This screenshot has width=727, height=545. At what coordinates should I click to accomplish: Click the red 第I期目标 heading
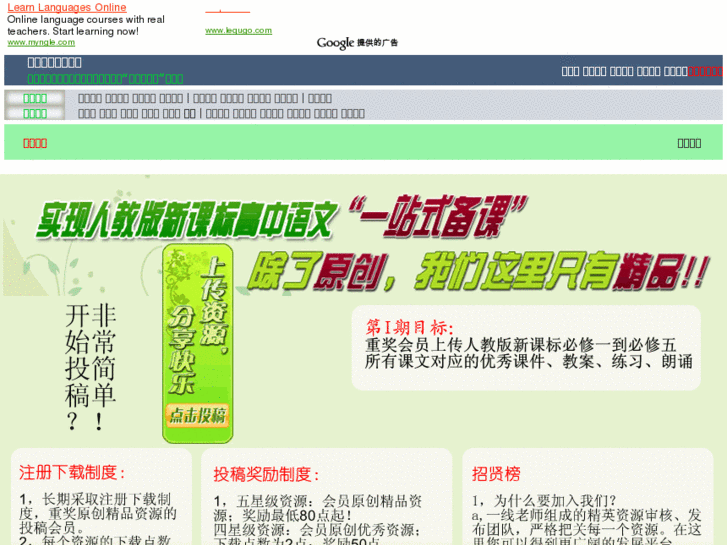click(409, 327)
